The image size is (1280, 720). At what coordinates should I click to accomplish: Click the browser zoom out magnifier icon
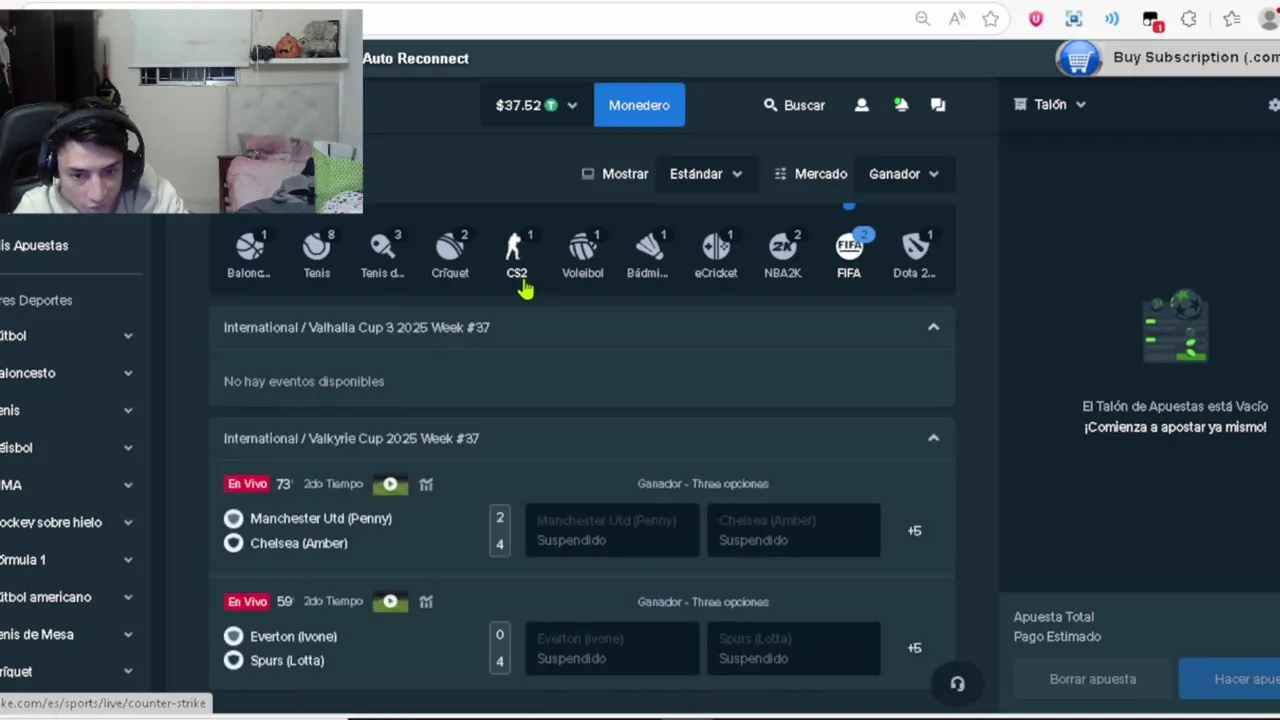(922, 19)
